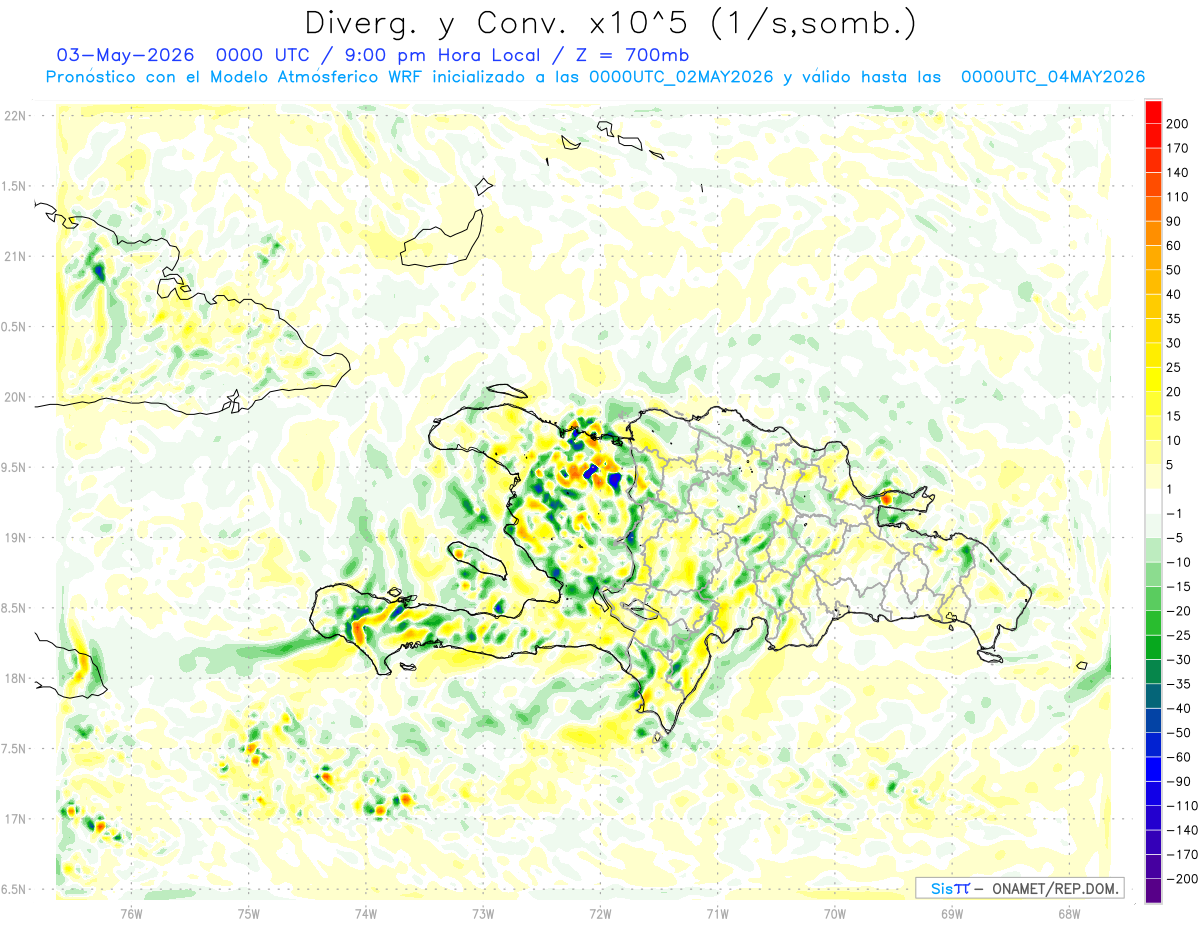Click the white swatch between 1 and -1
1200x927 pixels.
tap(1153, 501)
